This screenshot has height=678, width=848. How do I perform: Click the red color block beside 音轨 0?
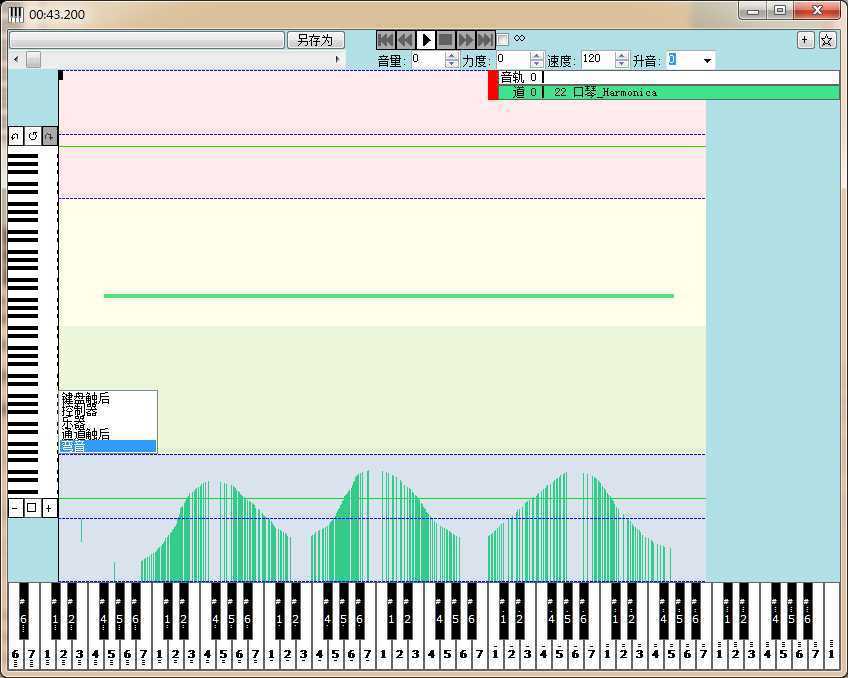pos(493,85)
